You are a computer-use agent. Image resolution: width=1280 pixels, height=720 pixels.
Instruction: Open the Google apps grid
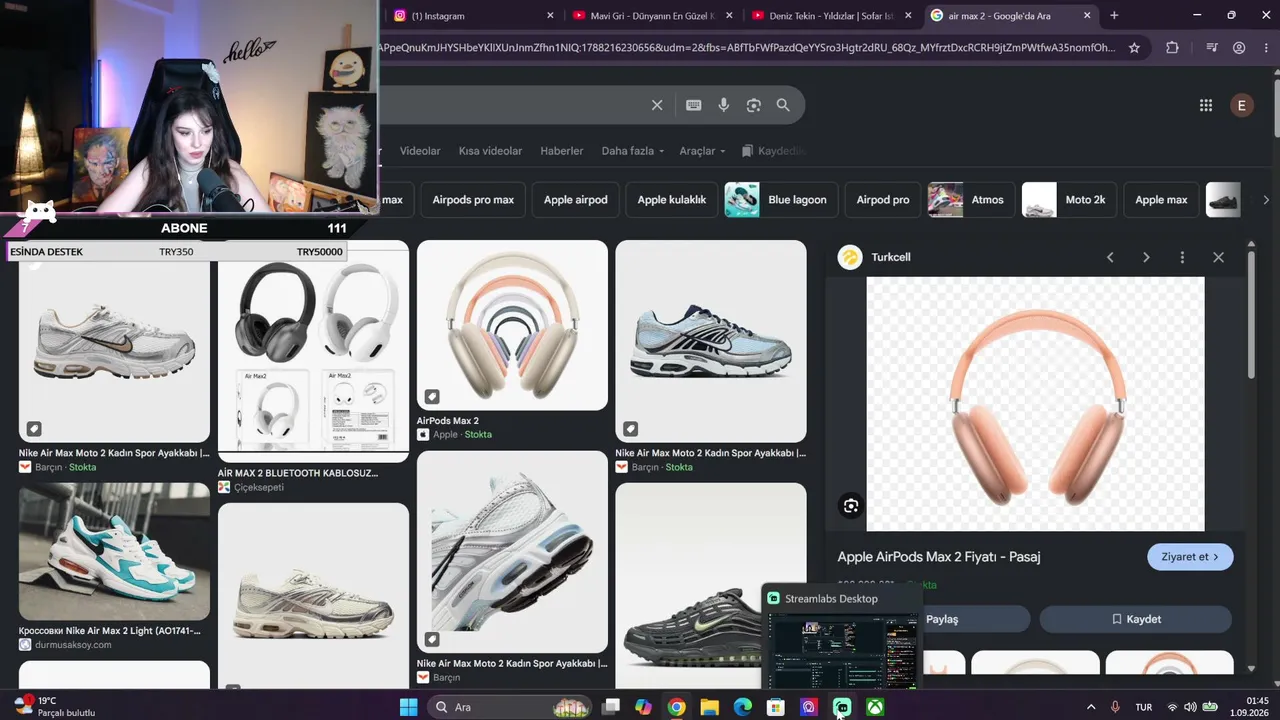point(1206,105)
